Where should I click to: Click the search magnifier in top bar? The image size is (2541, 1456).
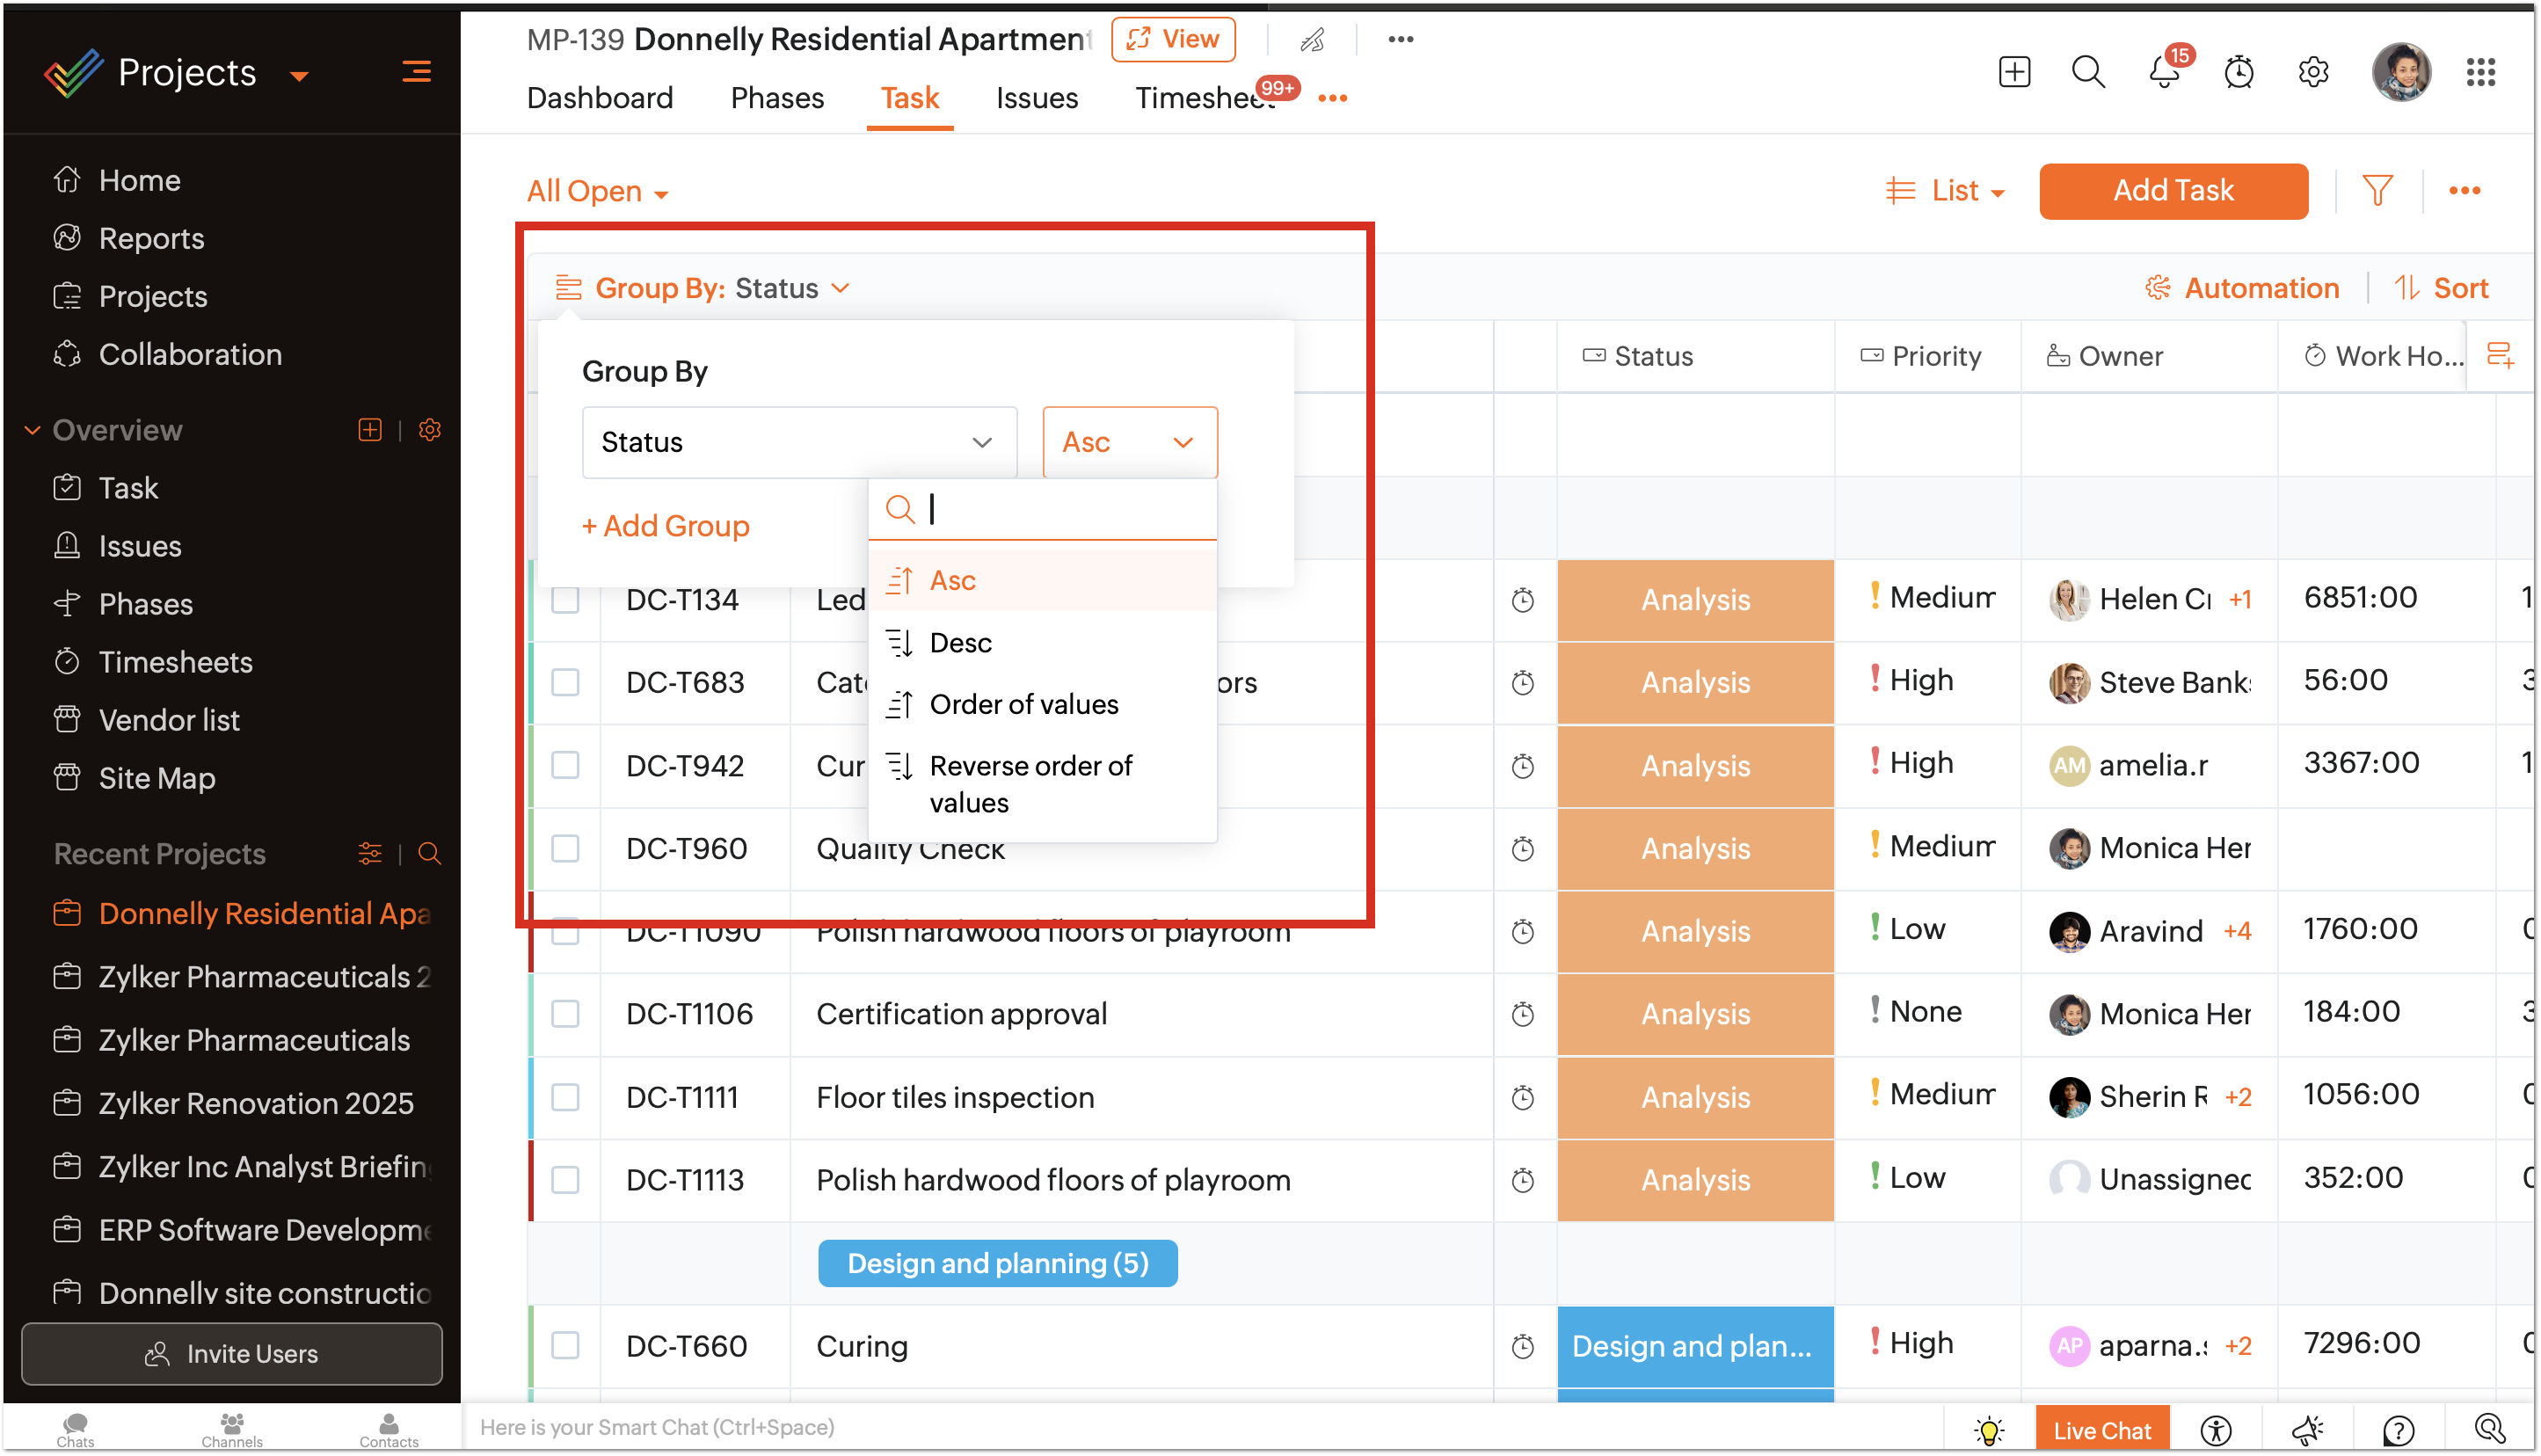click(2087, 73)
